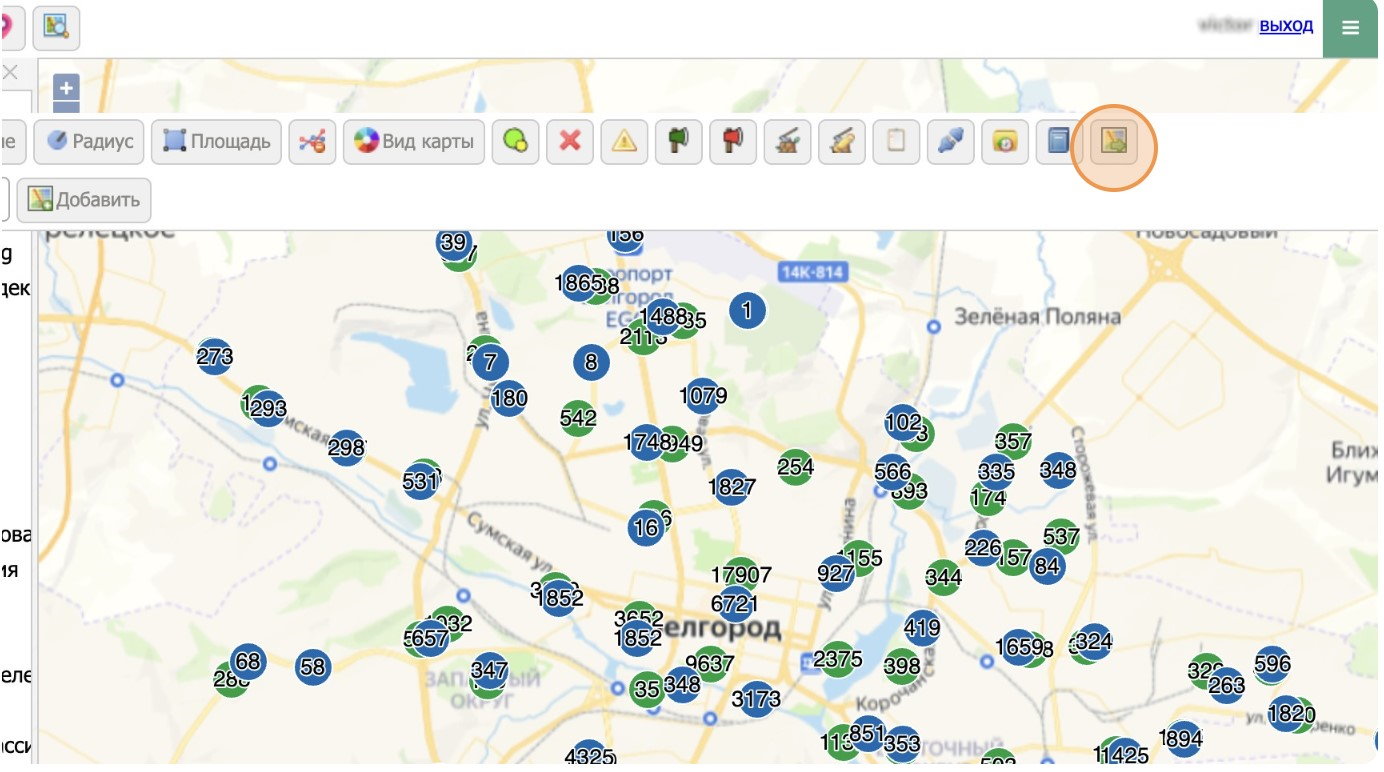Select blue cluster marker 226
This screenshot has height=772, width=1384.
[983, 548]
